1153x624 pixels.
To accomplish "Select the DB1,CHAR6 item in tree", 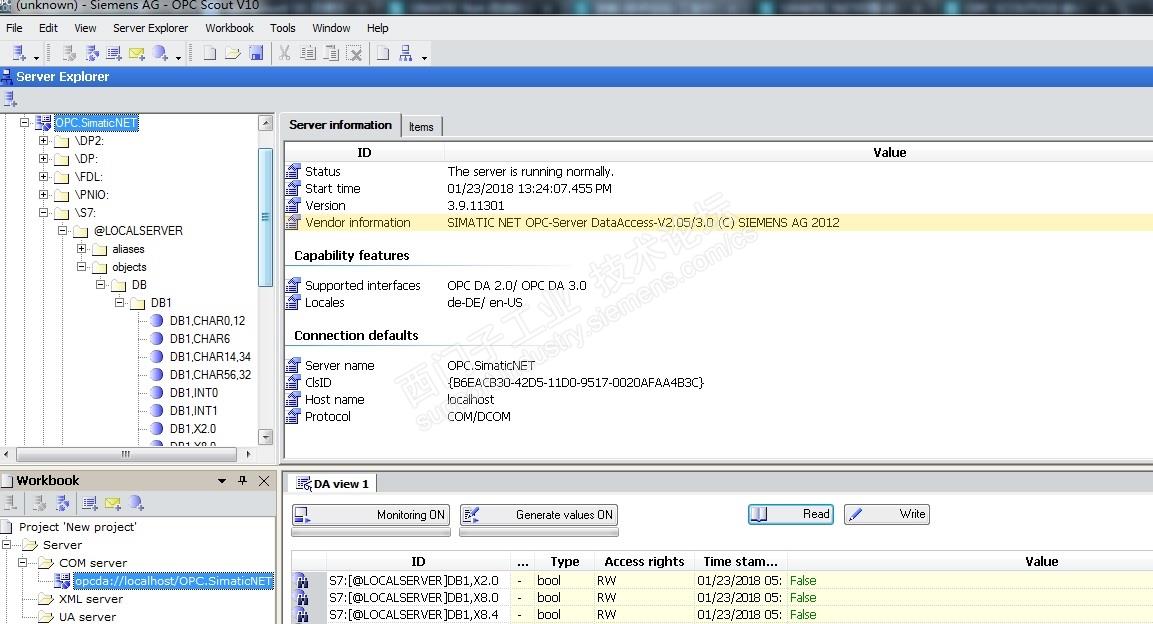I will 199,339.
